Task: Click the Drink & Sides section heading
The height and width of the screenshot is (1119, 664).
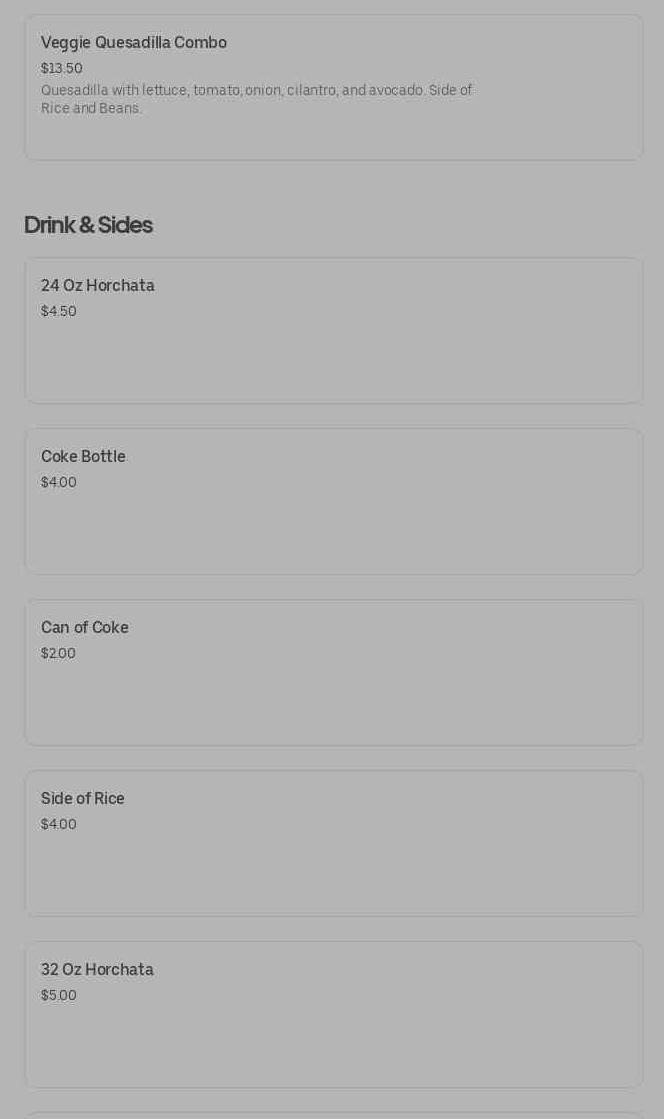Action: [88, 225]
